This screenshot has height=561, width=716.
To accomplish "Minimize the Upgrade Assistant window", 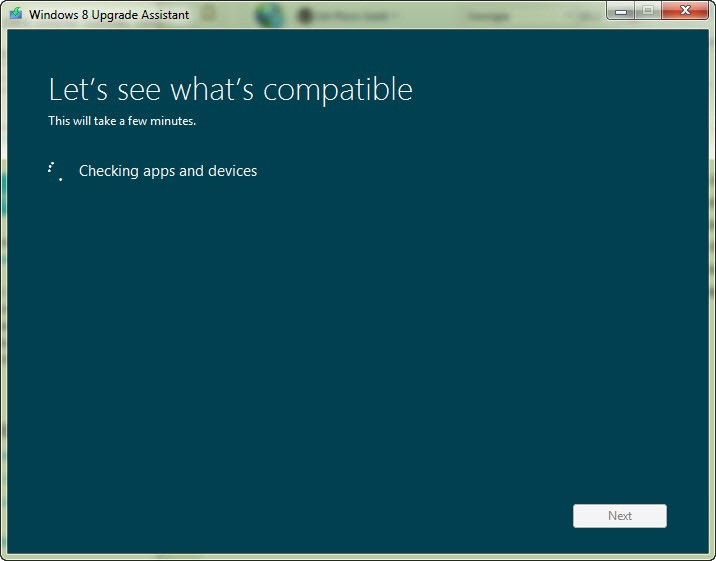I will [x=621, y=11].
